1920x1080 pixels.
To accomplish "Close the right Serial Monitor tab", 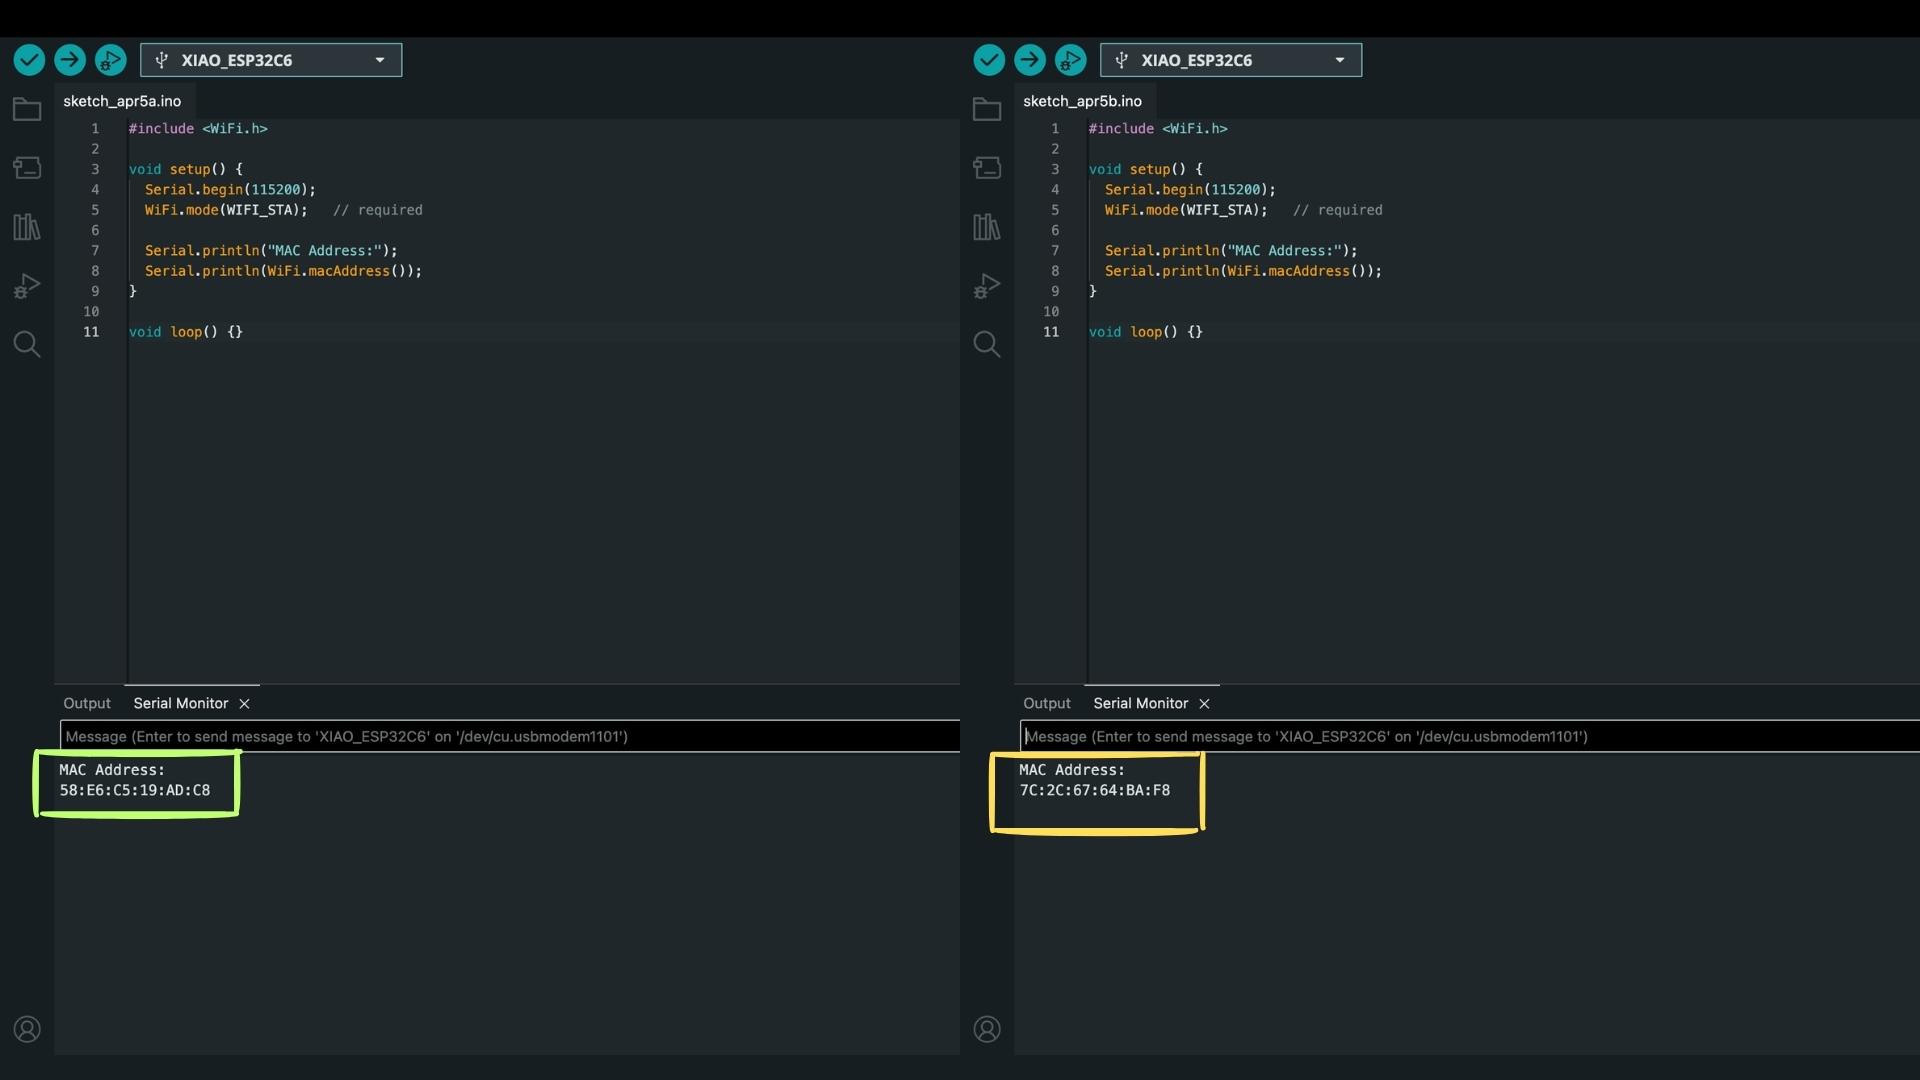I will 1204,704.
